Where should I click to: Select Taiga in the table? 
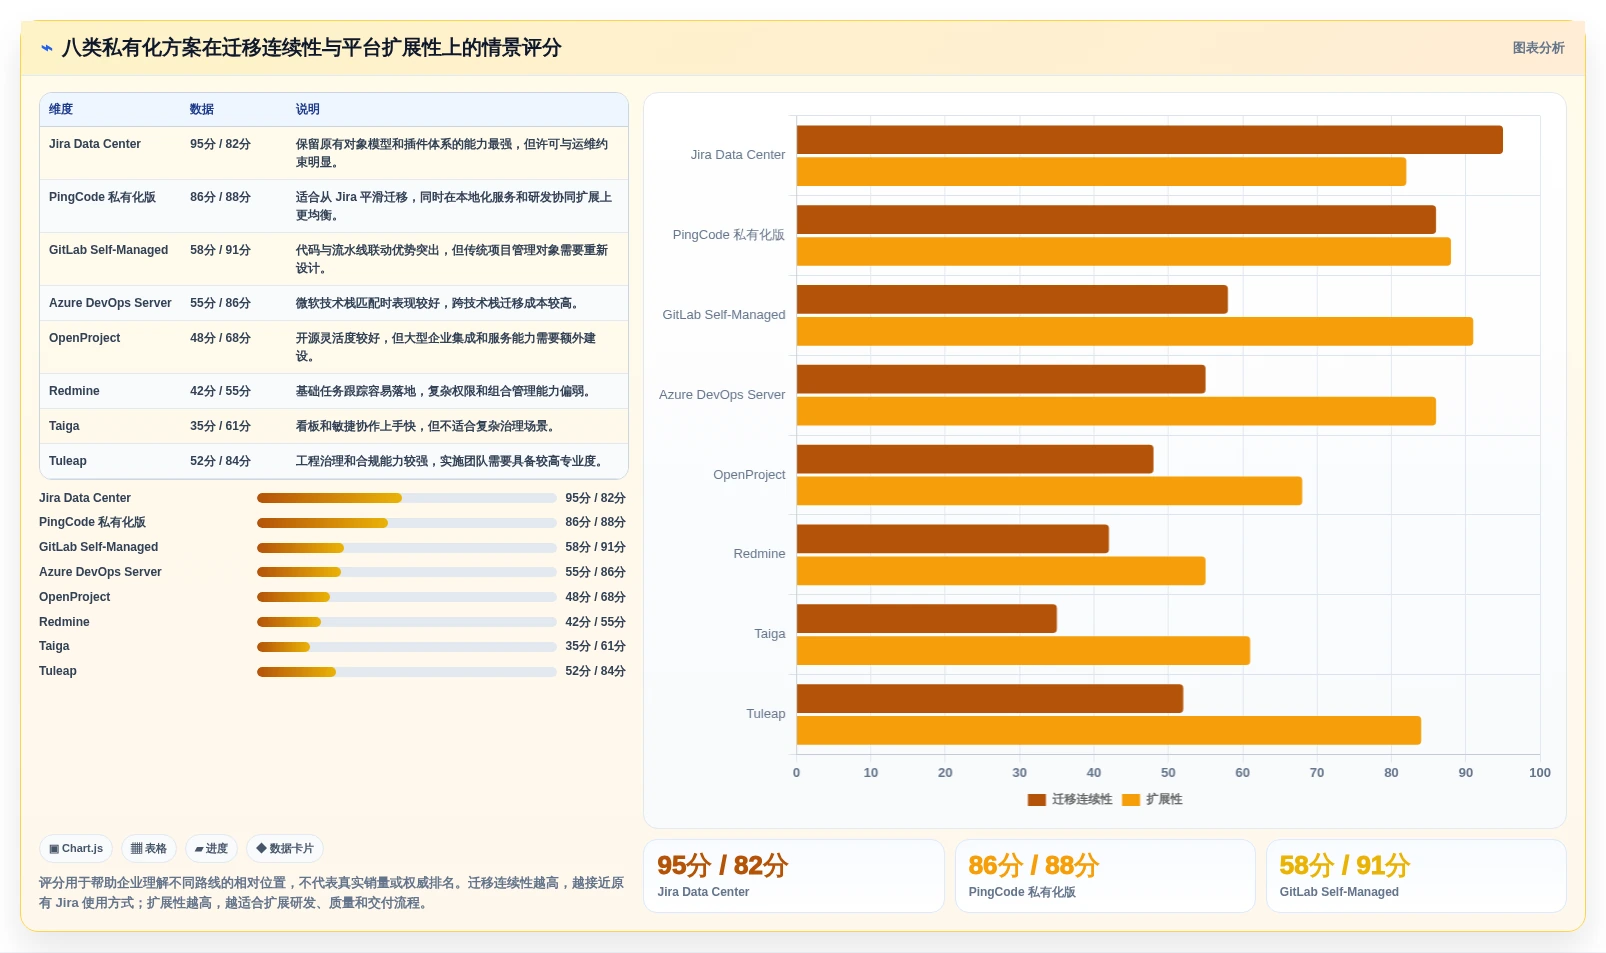point(64,426)
